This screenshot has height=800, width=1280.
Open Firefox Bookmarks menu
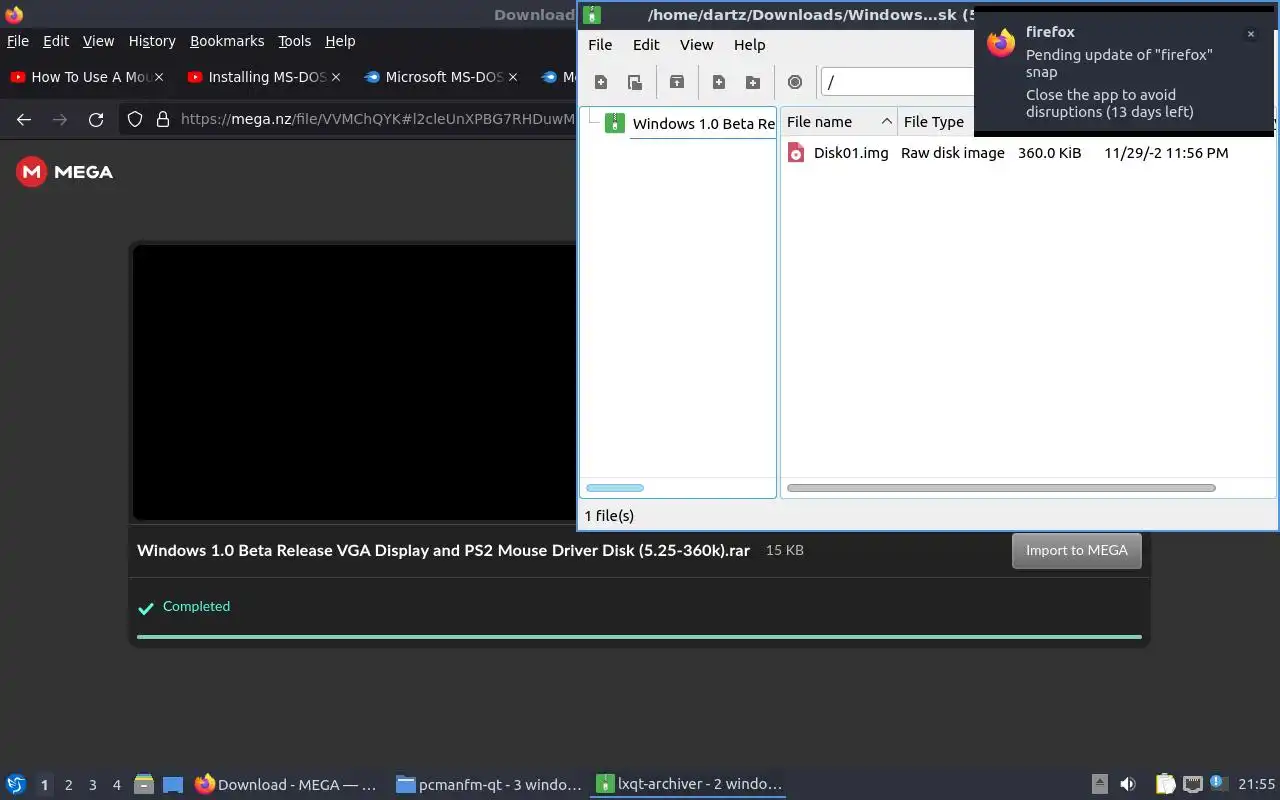coord(227,41)
